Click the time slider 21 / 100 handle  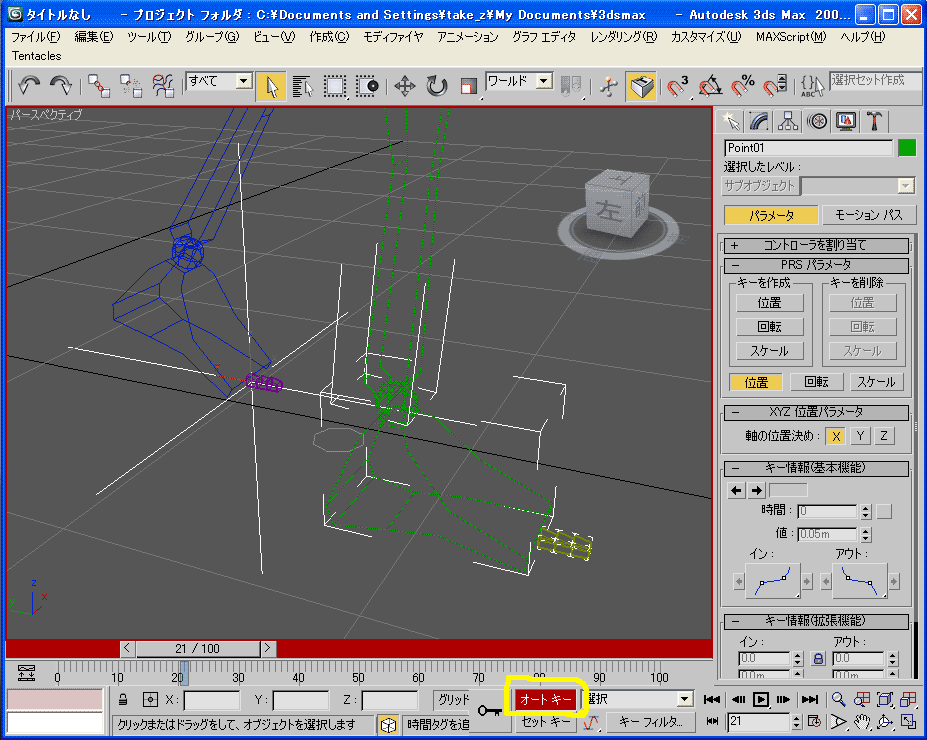pyautogui.click(x=197, y=648)
